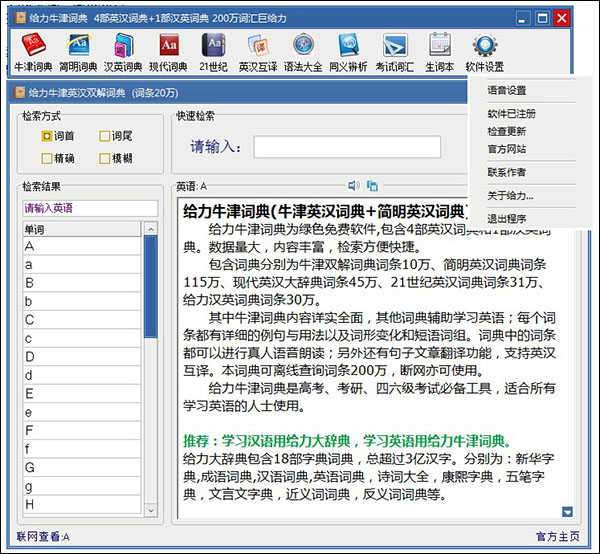The width and height of the screenshot is (600, 554).
Task: Choose 联系作者 from the menu
Action: click(507, 172)
